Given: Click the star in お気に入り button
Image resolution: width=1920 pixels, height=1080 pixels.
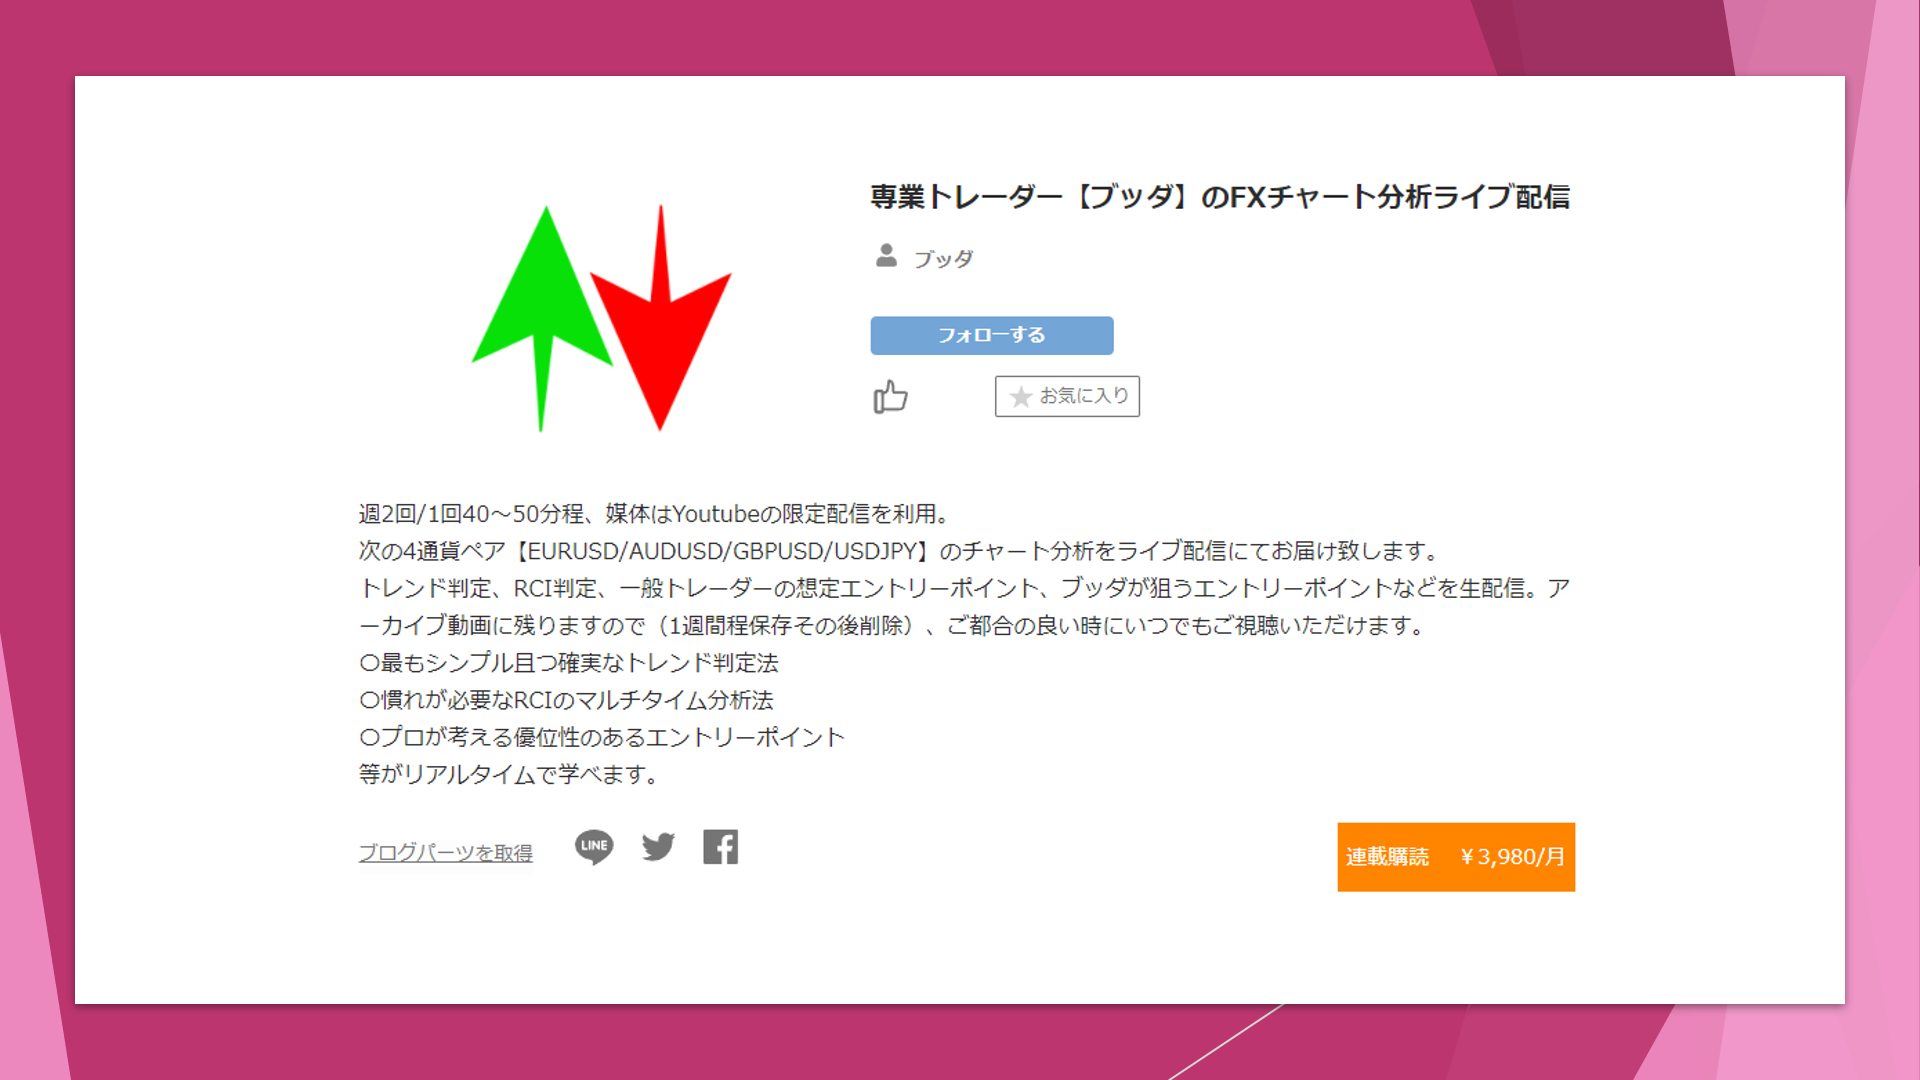Looking at the screenshot, I should click(1020, 397).
